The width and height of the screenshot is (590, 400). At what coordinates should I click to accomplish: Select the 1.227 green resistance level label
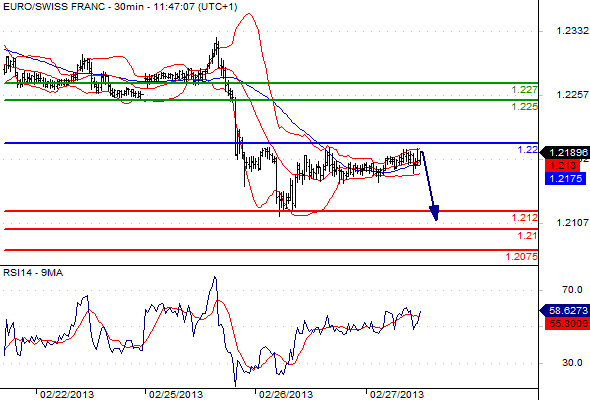coord(525,90)
